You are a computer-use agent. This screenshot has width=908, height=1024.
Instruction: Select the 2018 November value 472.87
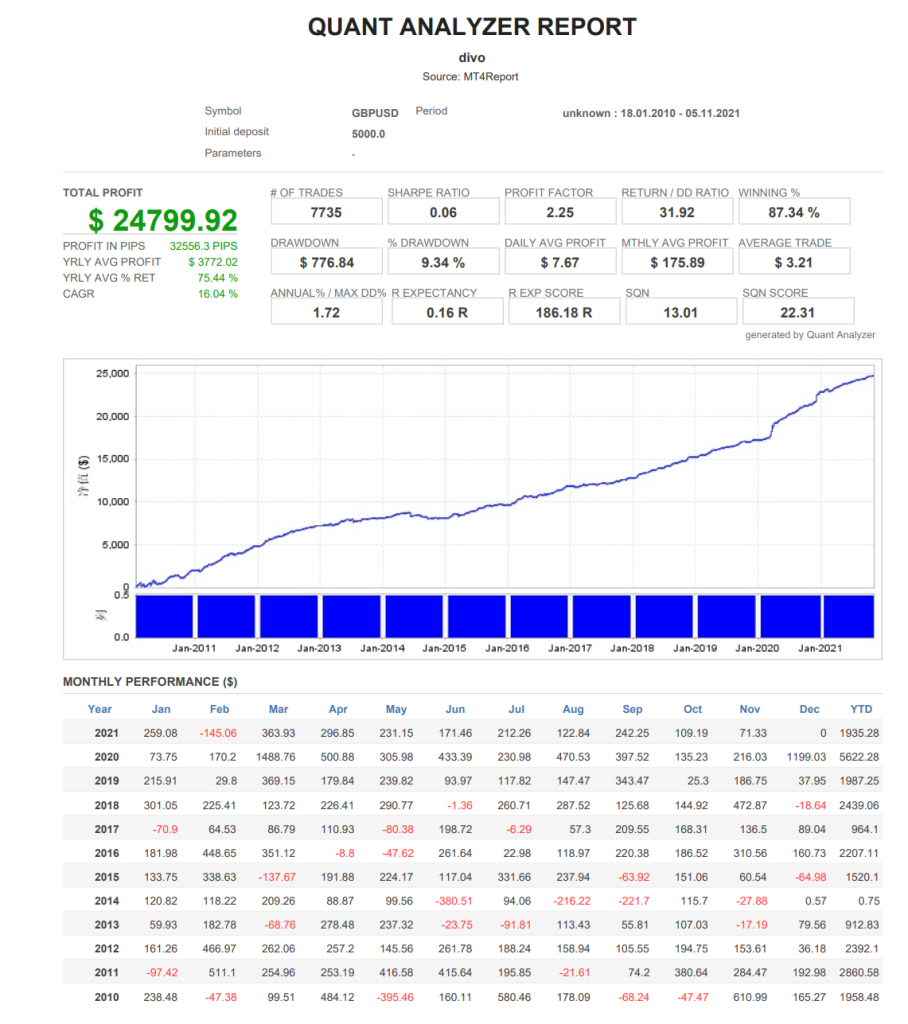click(750, 805)
